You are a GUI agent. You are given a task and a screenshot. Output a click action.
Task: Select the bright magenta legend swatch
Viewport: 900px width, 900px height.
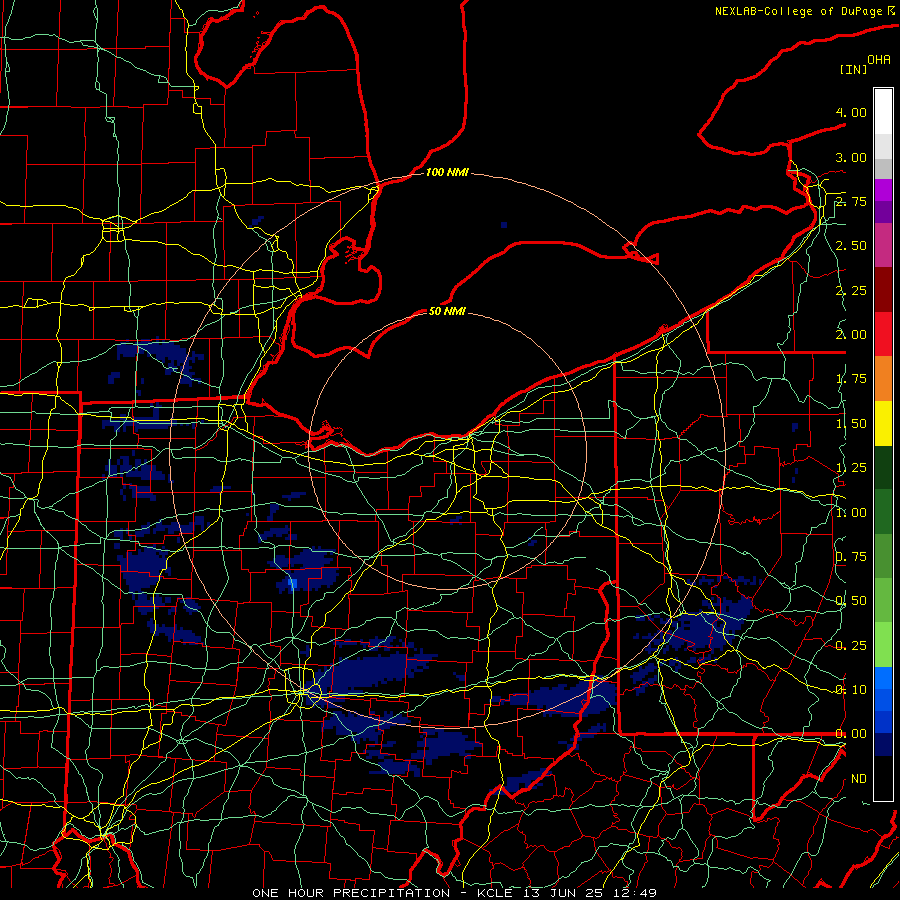(883, 190)
